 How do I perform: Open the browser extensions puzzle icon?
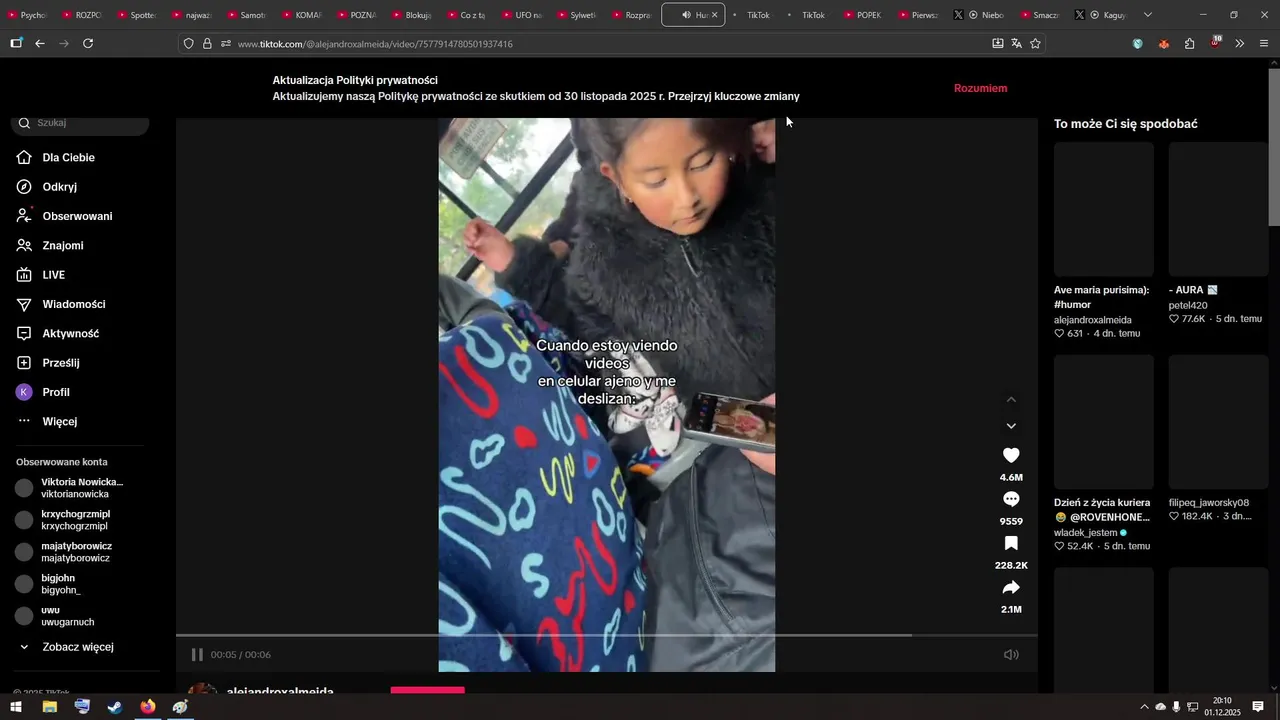tap(1189, 43)
